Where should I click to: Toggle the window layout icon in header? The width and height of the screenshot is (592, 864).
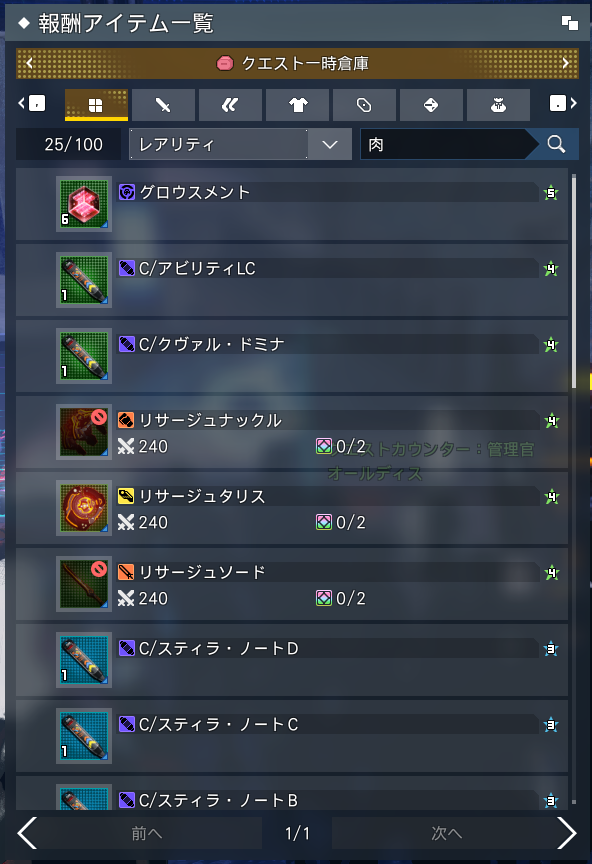(569, 23)
